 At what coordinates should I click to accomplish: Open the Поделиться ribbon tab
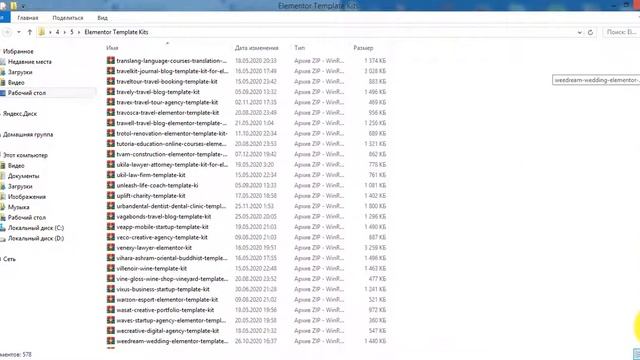68,18
